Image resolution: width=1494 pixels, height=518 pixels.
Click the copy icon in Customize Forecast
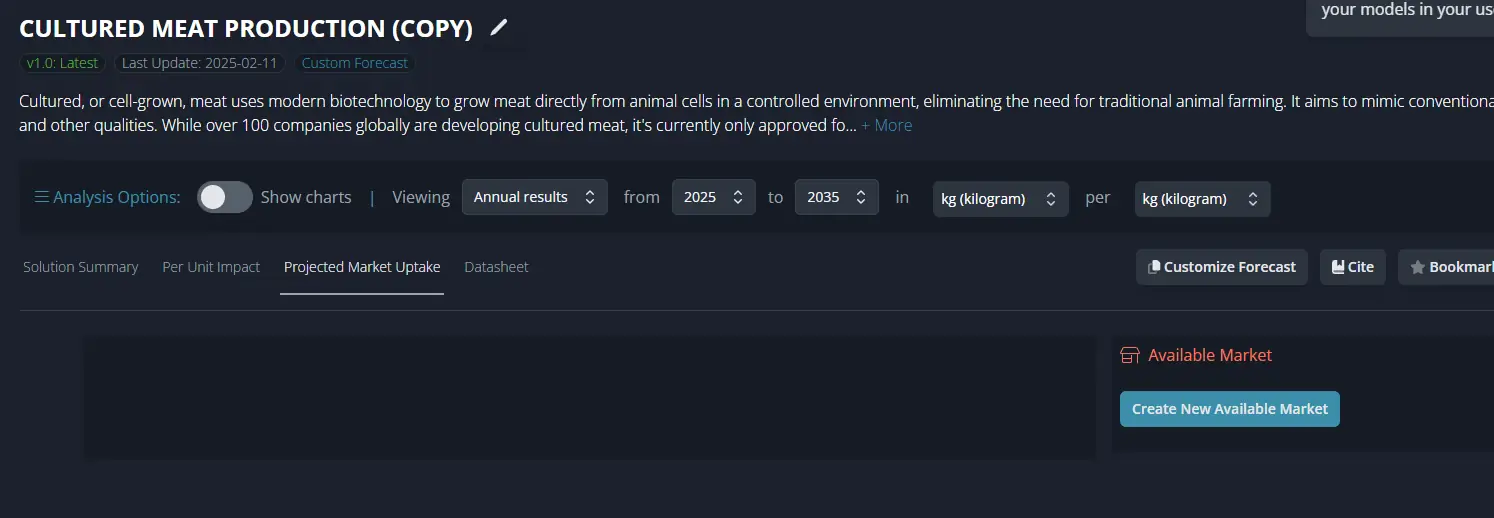[1154, 267]
